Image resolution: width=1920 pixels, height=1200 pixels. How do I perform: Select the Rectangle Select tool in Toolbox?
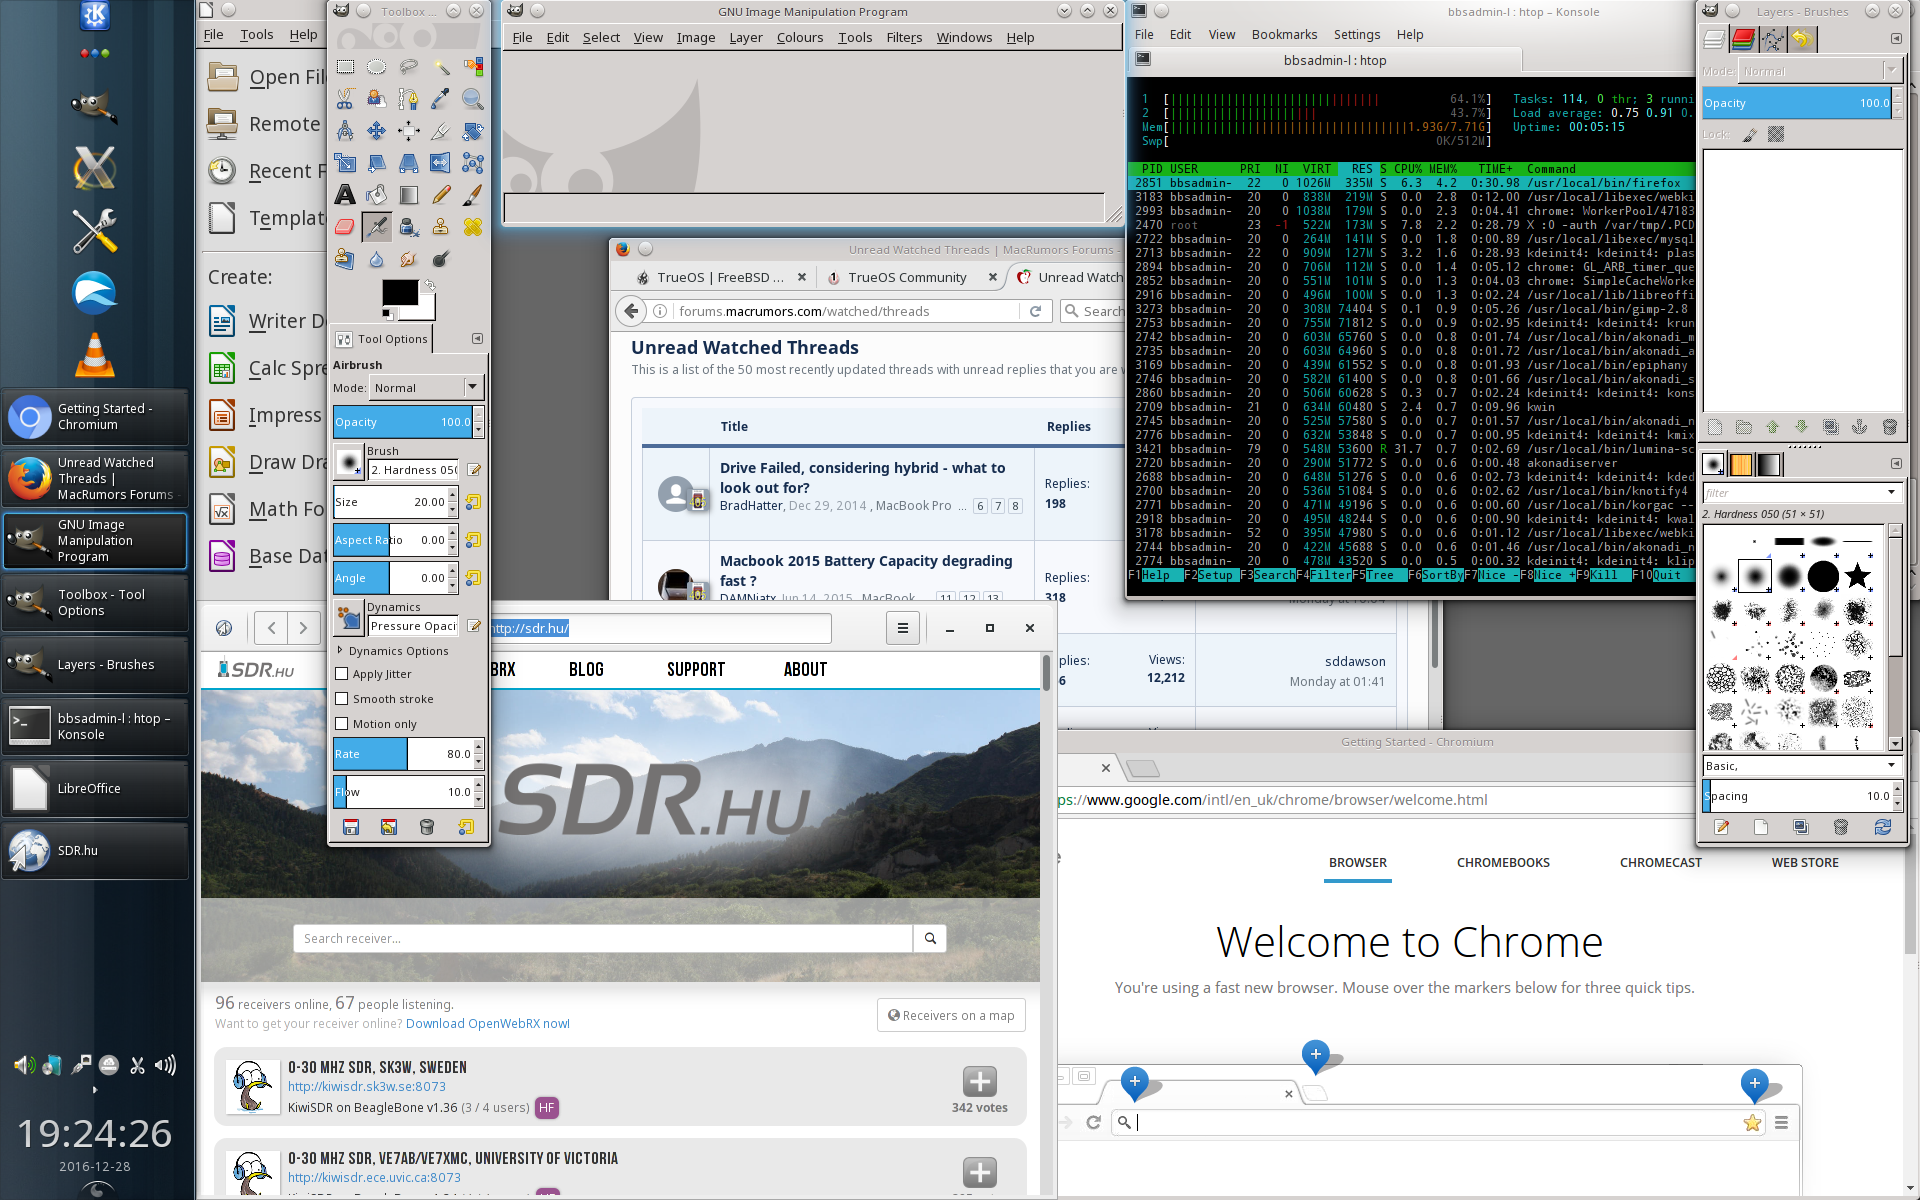(x=345, y=67)
